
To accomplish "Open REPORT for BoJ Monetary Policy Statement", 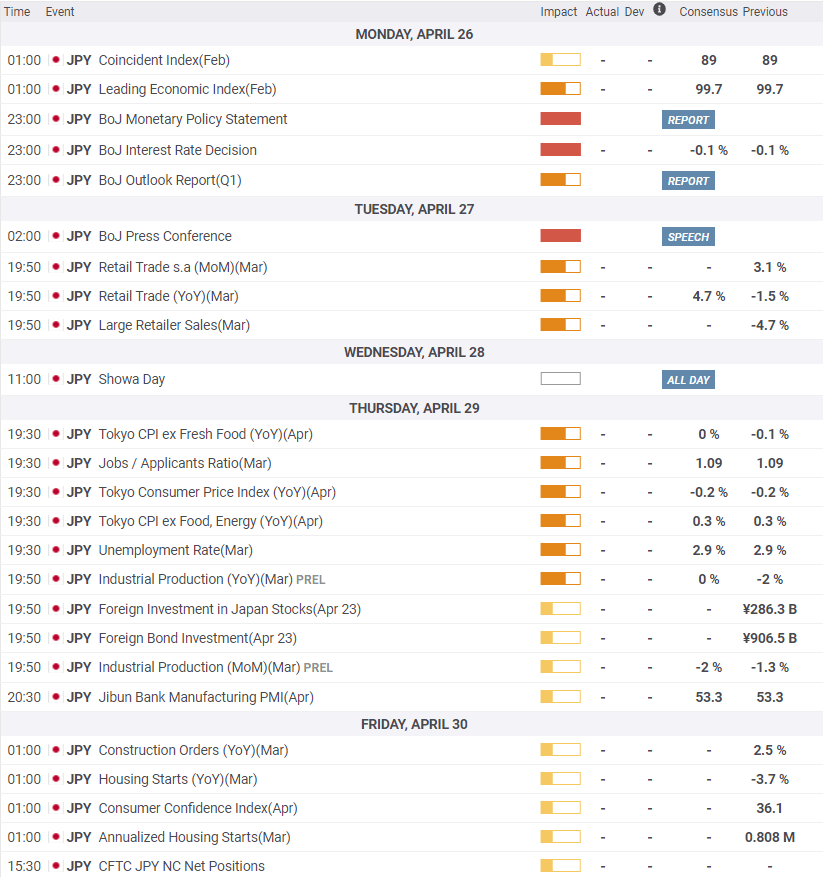I will pyautogui.click(x=688, y=120).
